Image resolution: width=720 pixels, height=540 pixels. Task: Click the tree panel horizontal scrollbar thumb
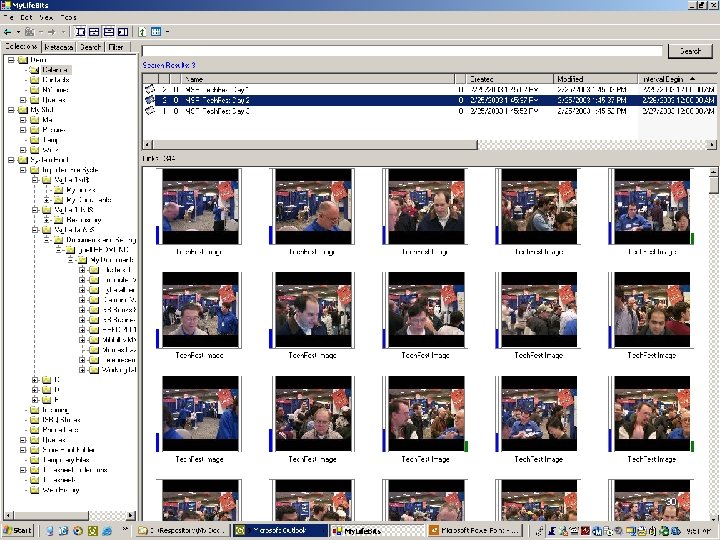(x=51, y=515)
